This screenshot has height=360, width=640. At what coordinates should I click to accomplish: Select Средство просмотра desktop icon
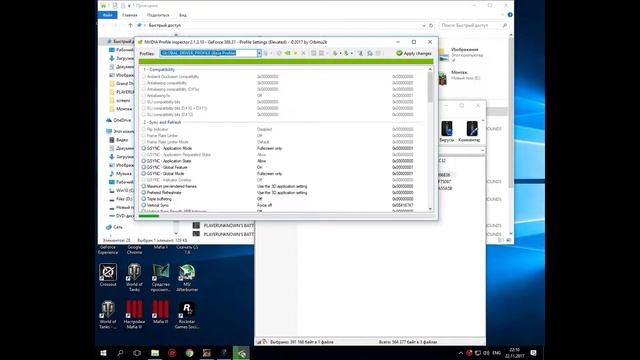click(161, 278)
